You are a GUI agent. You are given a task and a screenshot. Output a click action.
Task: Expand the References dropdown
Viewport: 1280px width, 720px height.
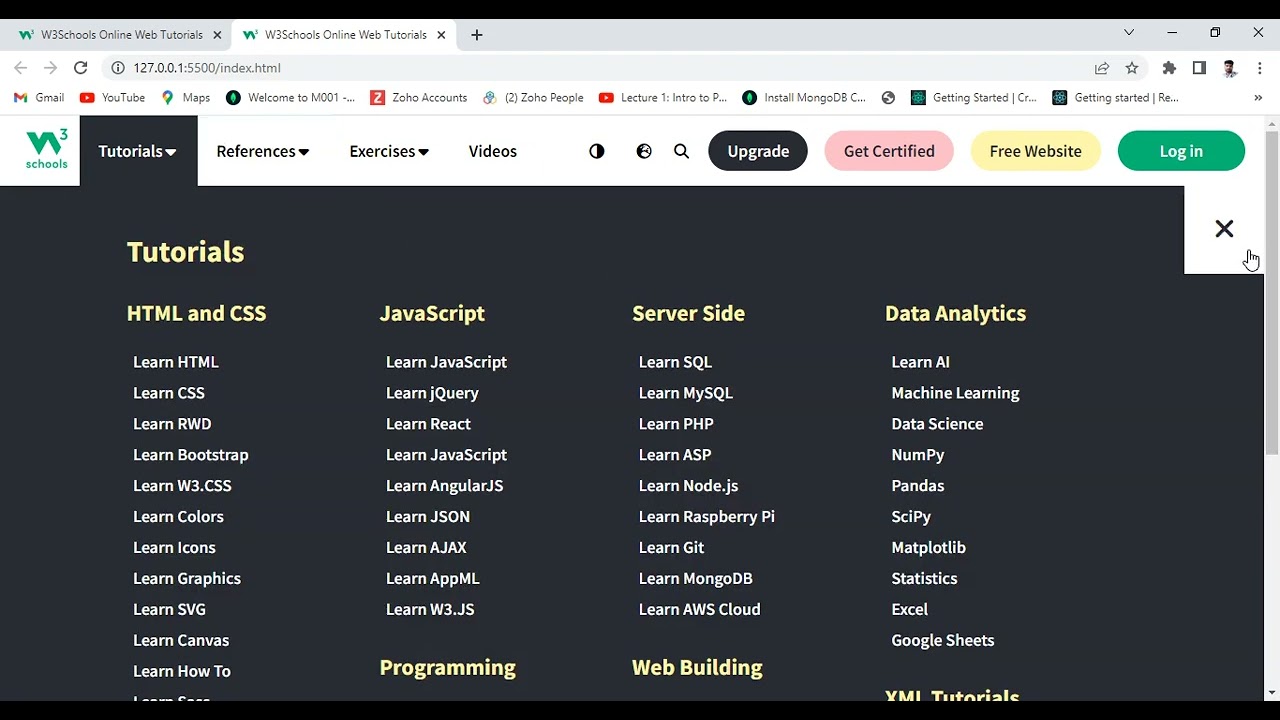click(x=263, y=151)
